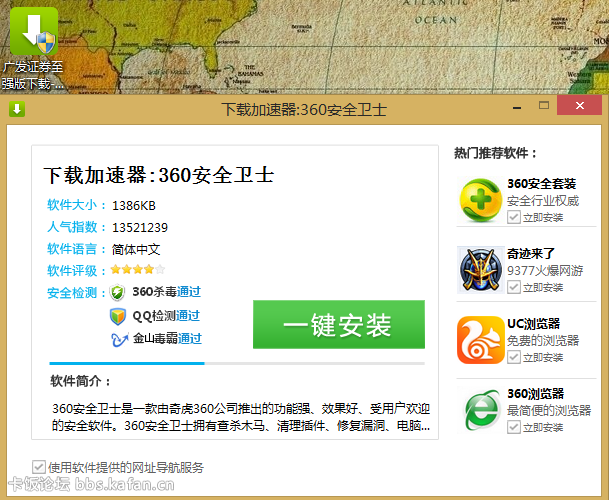Click the 简体中文 language value
Viewport: 609px width, 500px height.
point(136,249)
